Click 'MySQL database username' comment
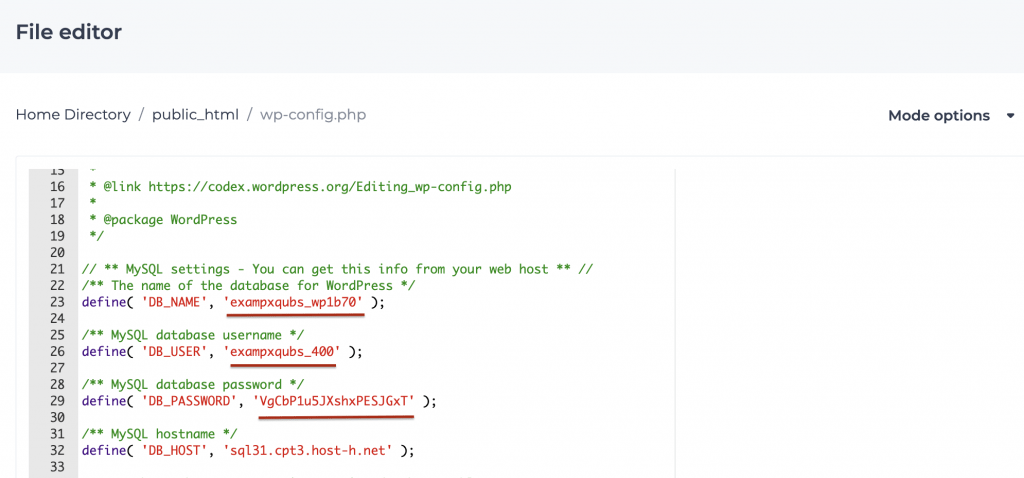This screenshot has width=1024, height=478. 193,335
